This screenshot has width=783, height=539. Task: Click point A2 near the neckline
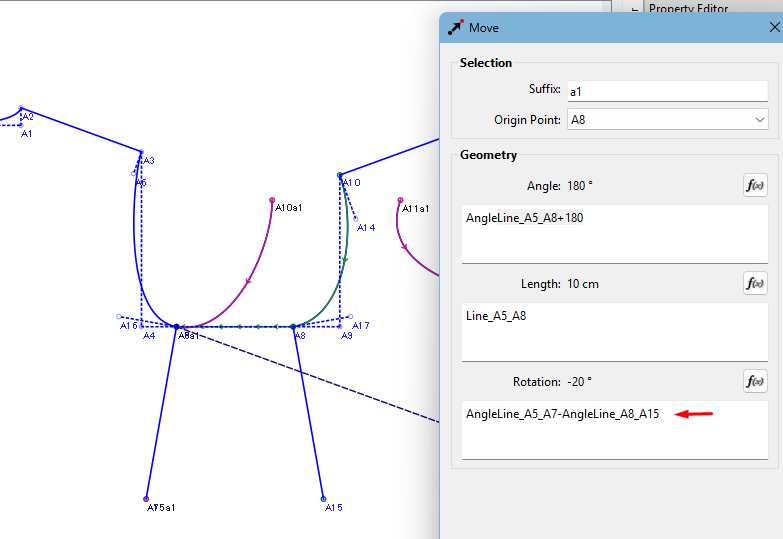coord(21,108)
